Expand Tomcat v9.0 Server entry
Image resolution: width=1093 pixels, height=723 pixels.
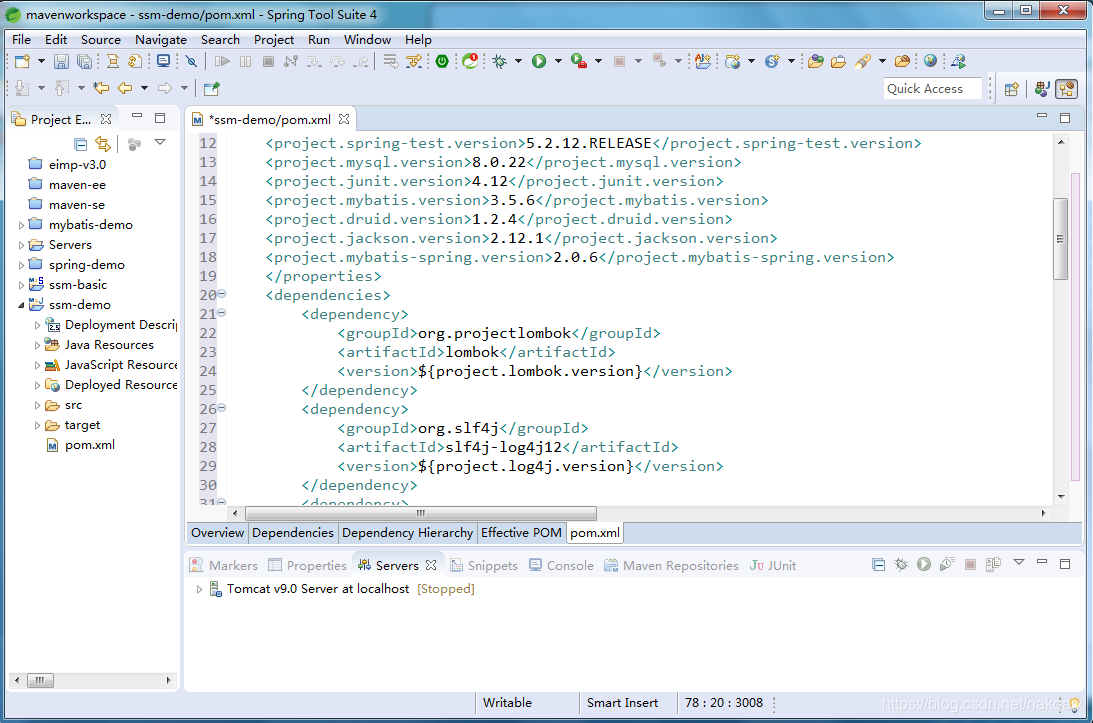200,589
